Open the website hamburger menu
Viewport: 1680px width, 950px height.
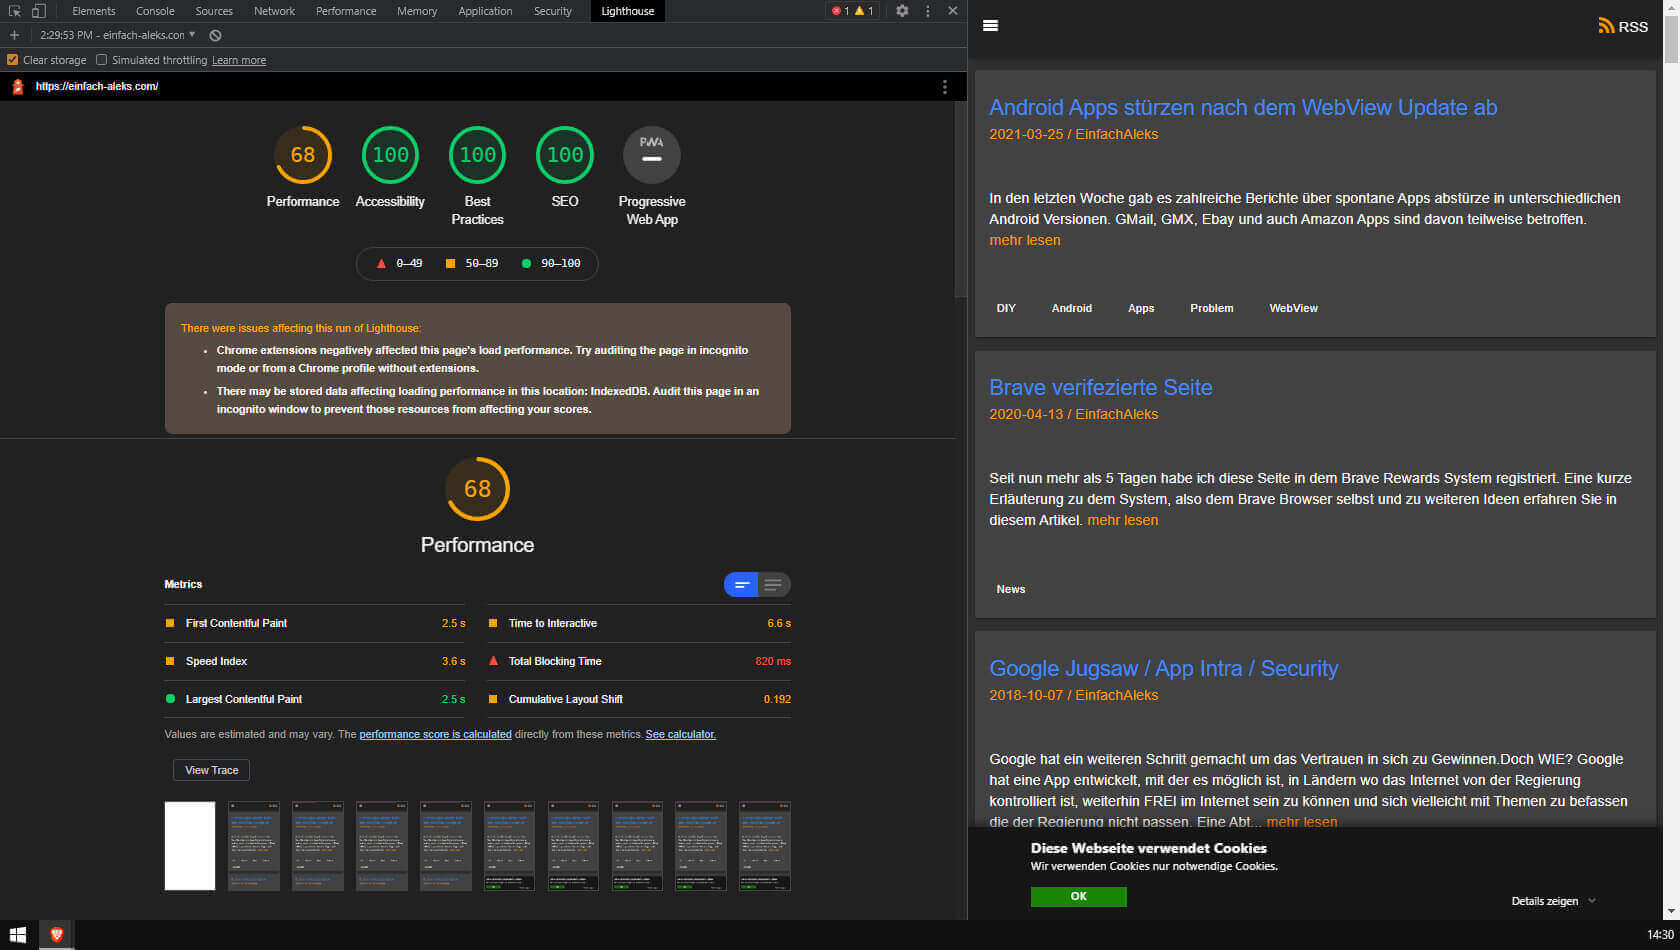point(990,26)
